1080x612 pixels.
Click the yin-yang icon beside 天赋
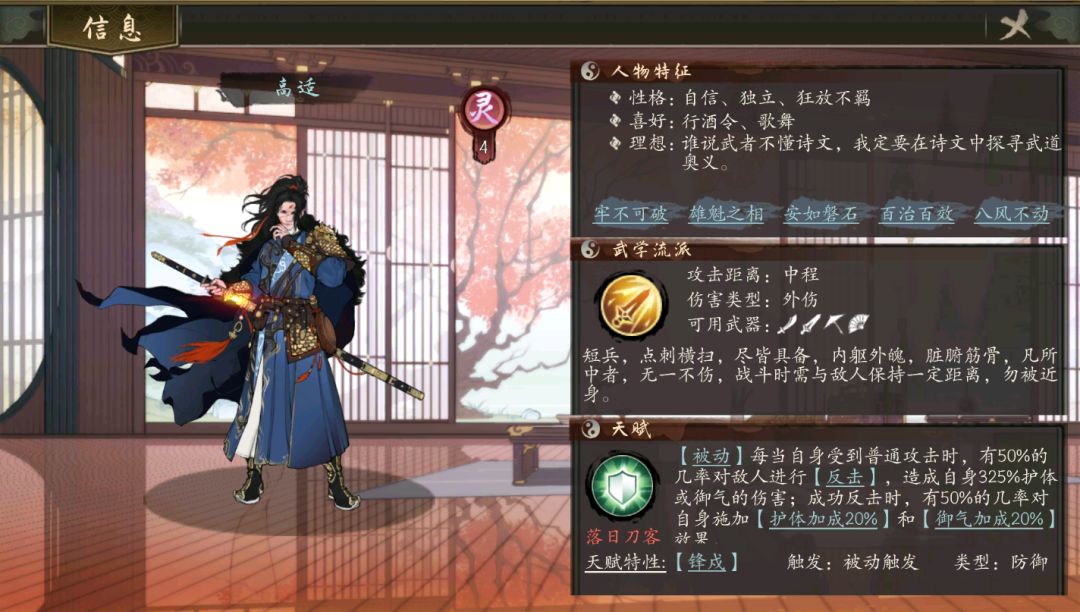click(x=590, y=429)
